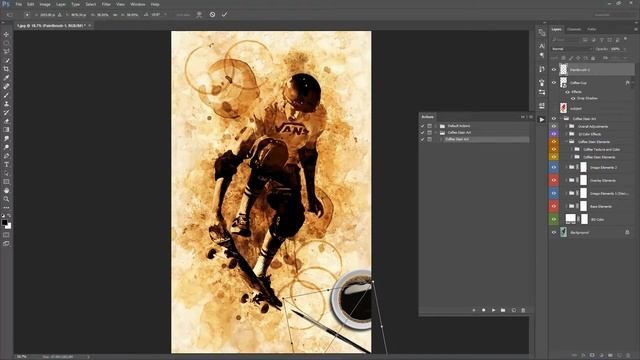Select the Hand tool

[6, 191]
